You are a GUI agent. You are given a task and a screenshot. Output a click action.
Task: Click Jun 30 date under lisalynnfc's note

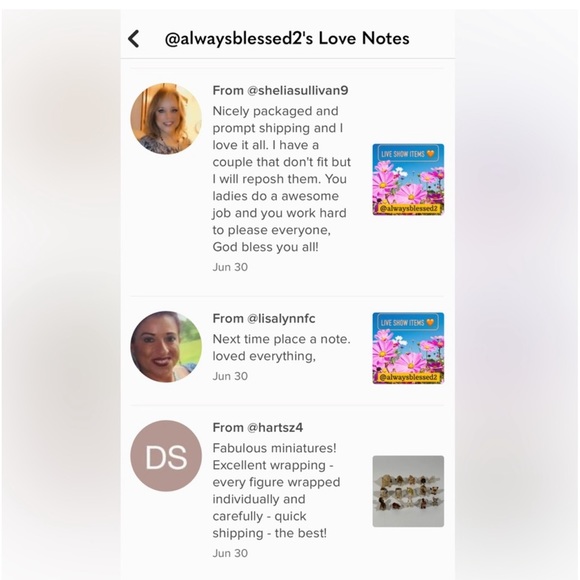point(230,376)
